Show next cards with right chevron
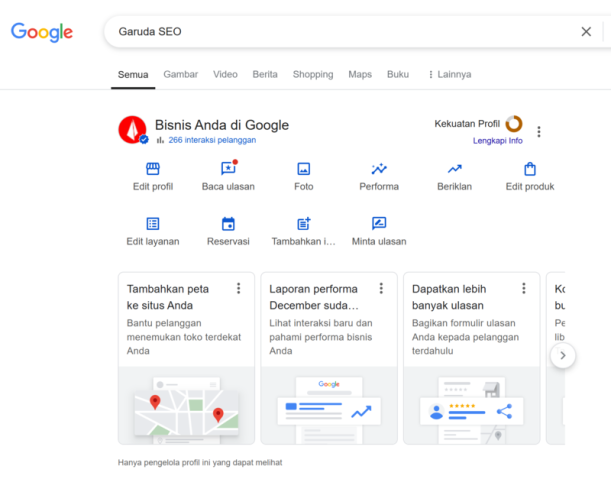Viewport: 611px width, 479px height. (x=563, y=355)
